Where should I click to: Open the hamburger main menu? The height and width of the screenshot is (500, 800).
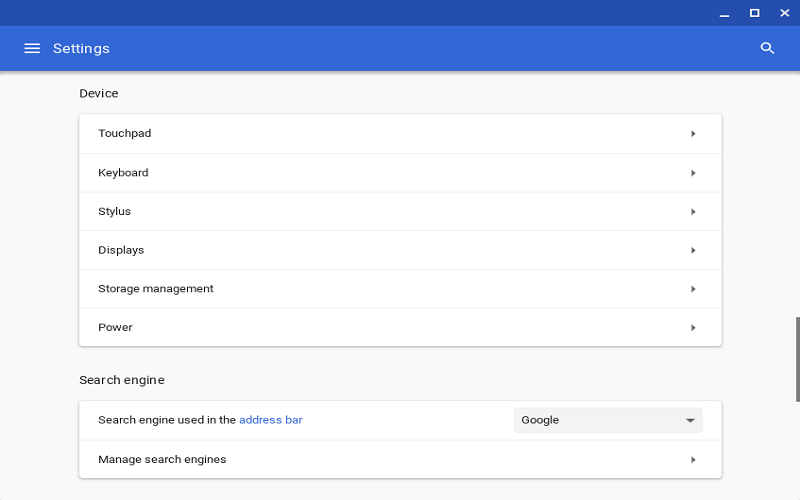pos(32,48)
